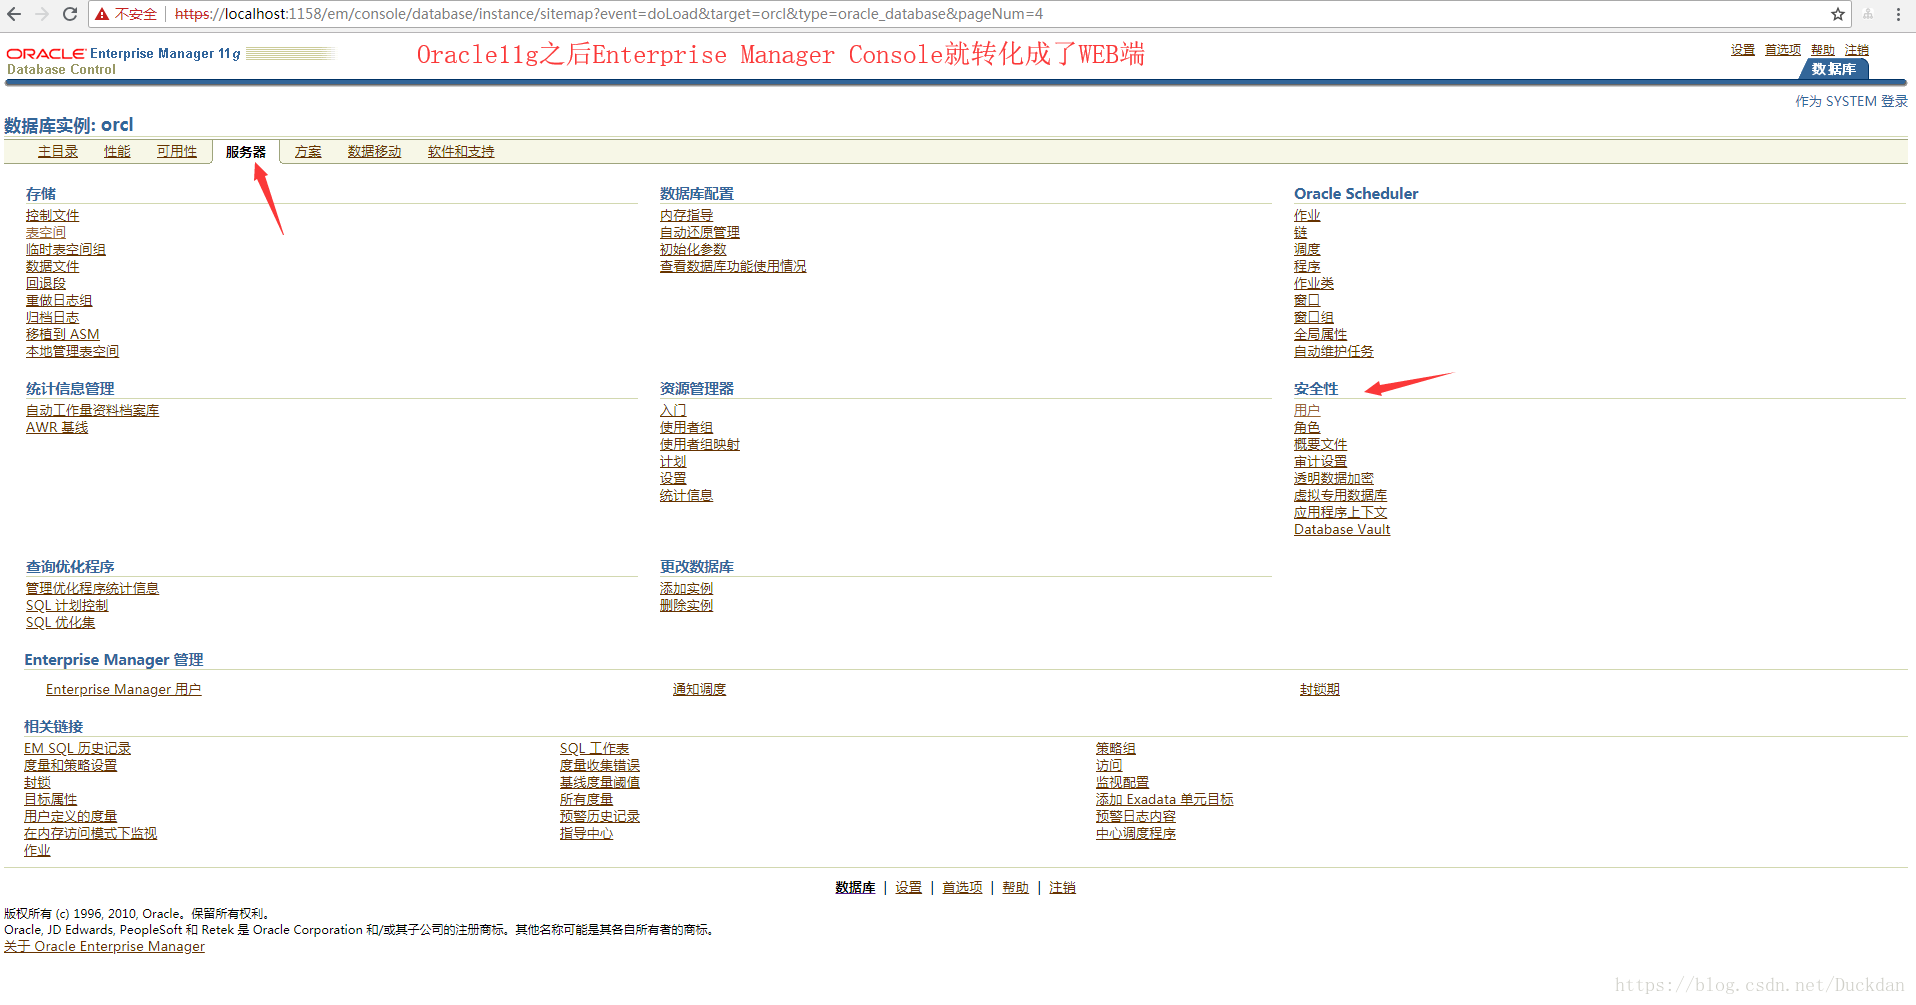1916x1005 pixels.
Task: Open the SQL 计划控制 link
Action: [x=67, y=606]
